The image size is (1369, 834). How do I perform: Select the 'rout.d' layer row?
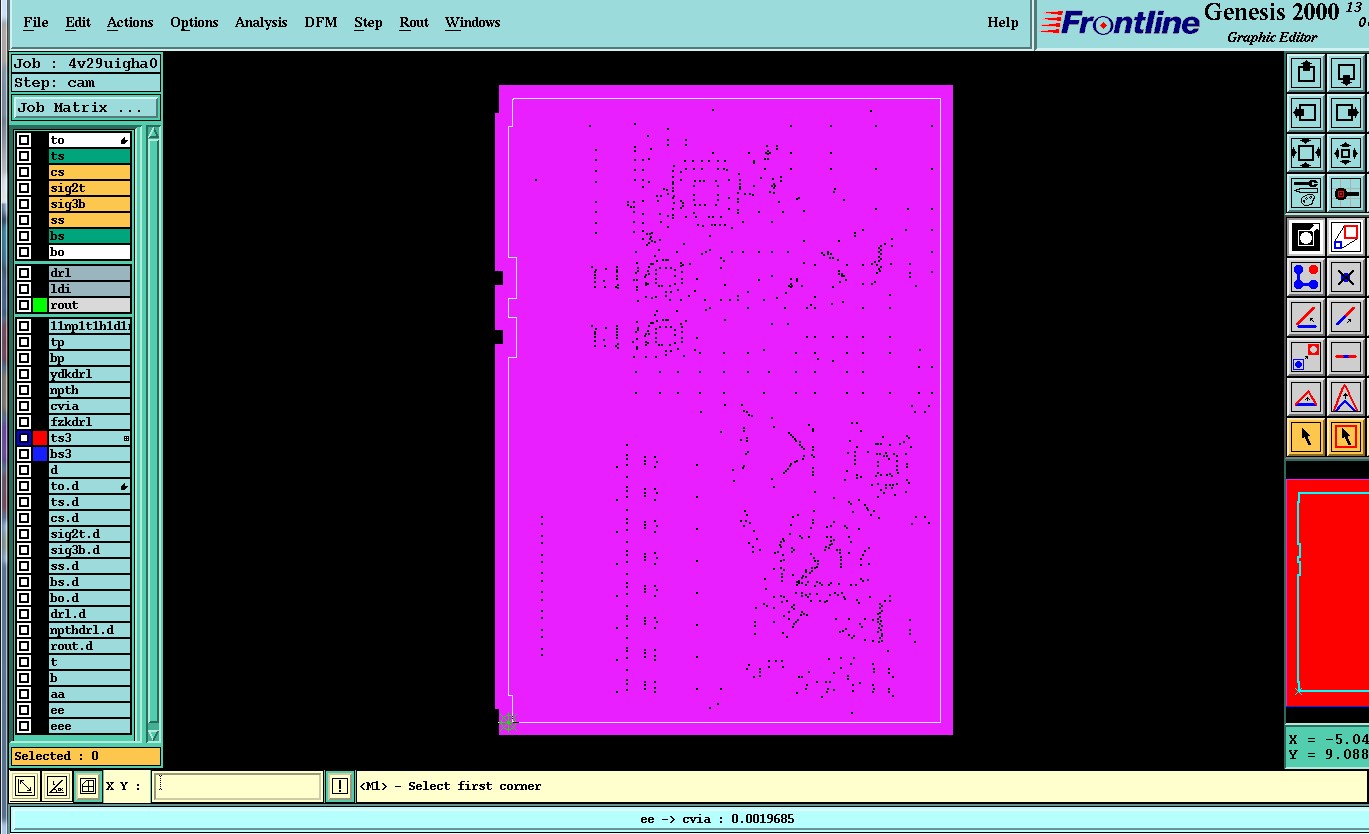[x=90, y=646]
